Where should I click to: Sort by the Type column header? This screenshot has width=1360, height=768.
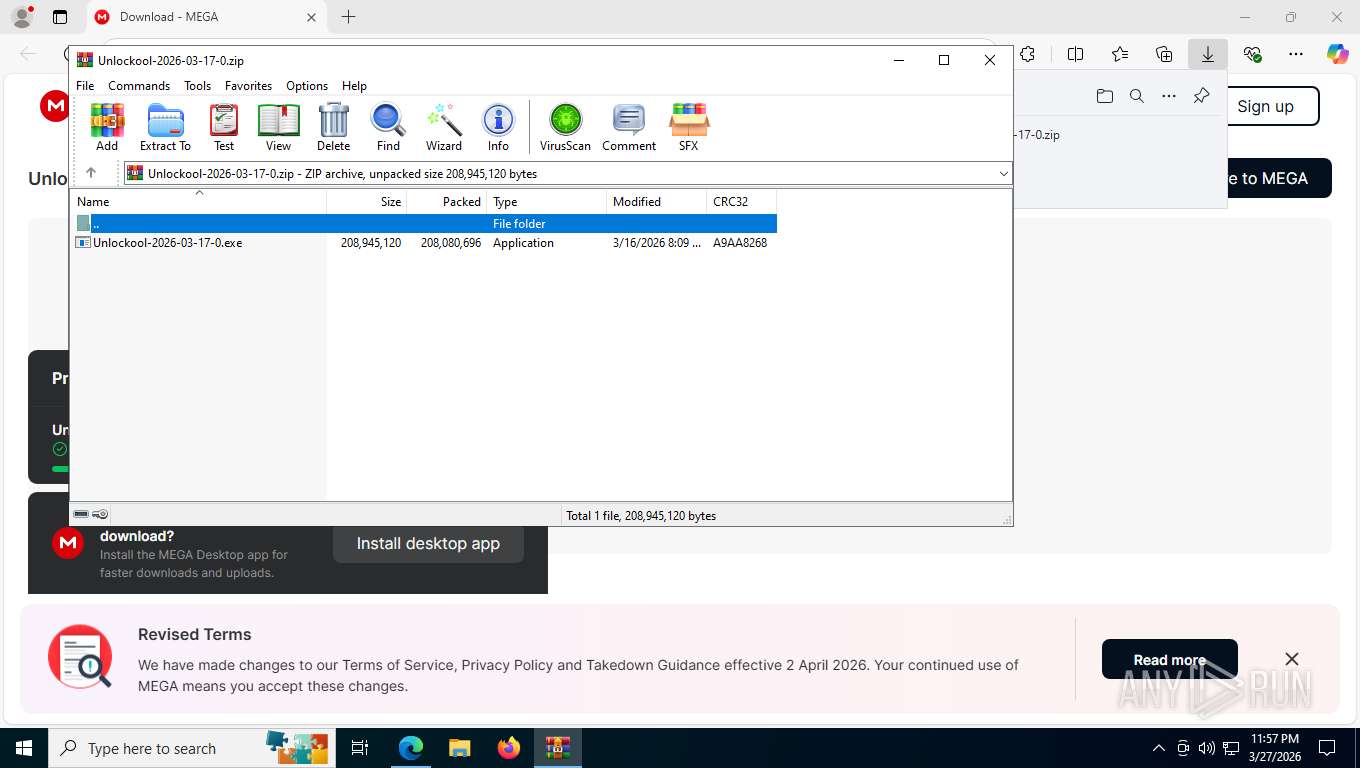tap(546, 202)
